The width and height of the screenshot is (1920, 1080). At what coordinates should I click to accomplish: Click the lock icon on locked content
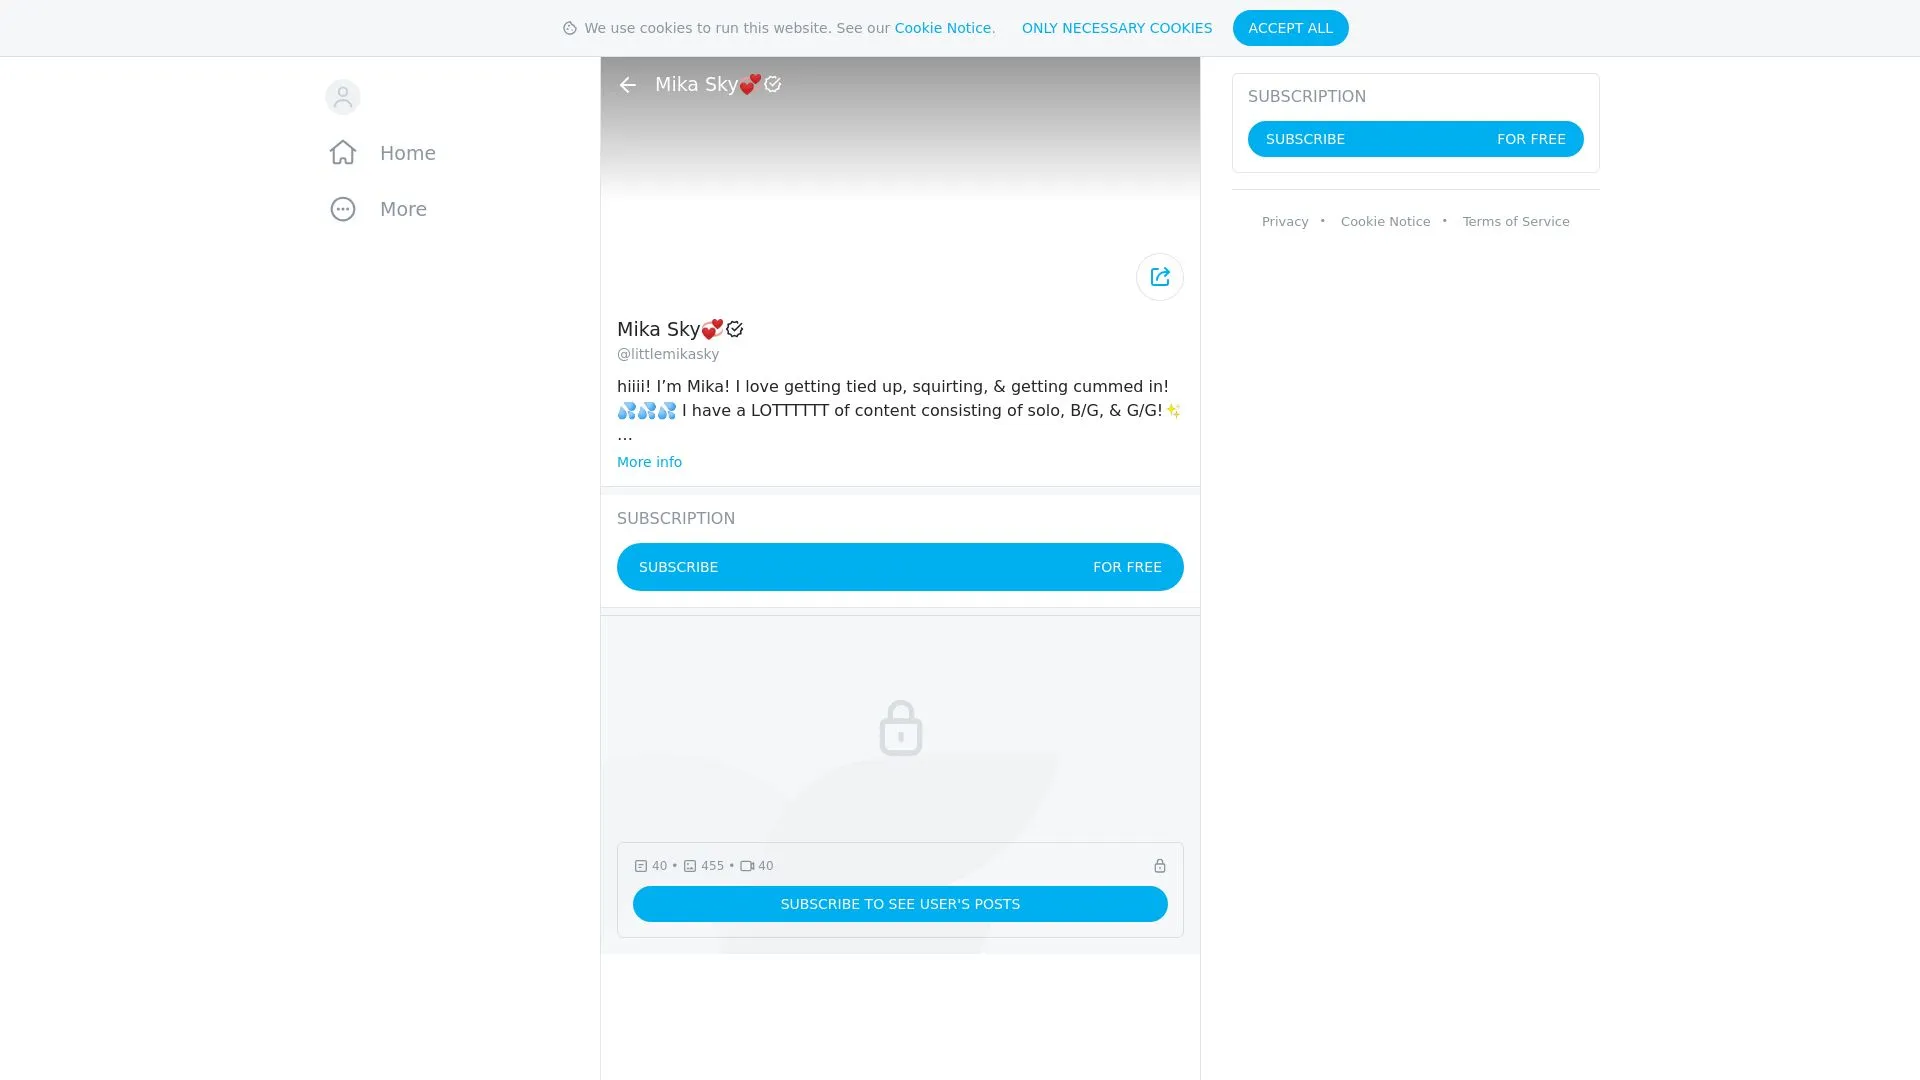901,727
